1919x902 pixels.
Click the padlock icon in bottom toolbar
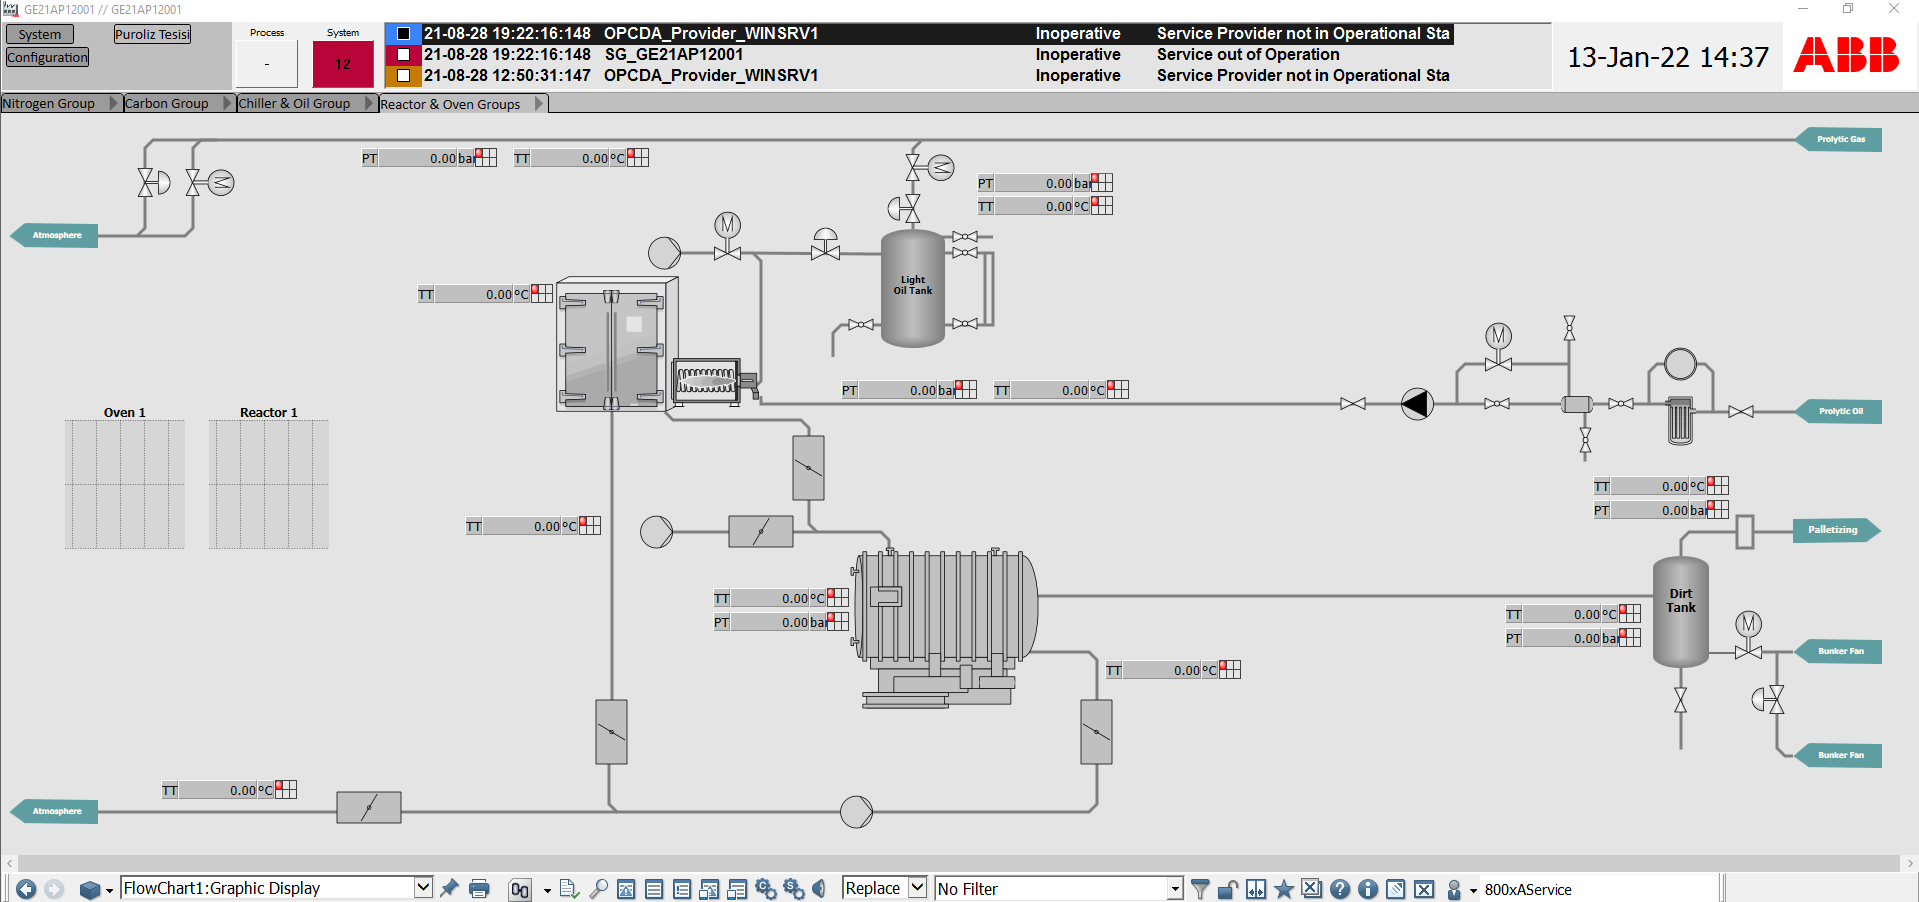1228,889
